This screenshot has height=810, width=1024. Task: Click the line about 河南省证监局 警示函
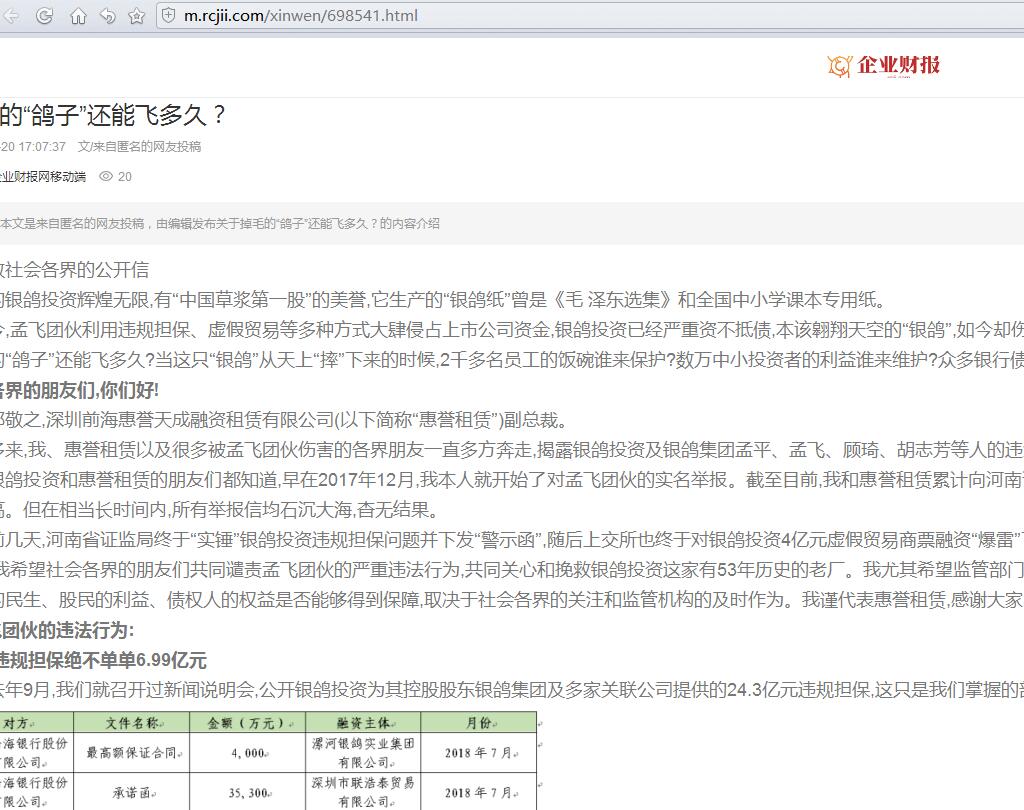pyautogui.click(x=512, y=540)
